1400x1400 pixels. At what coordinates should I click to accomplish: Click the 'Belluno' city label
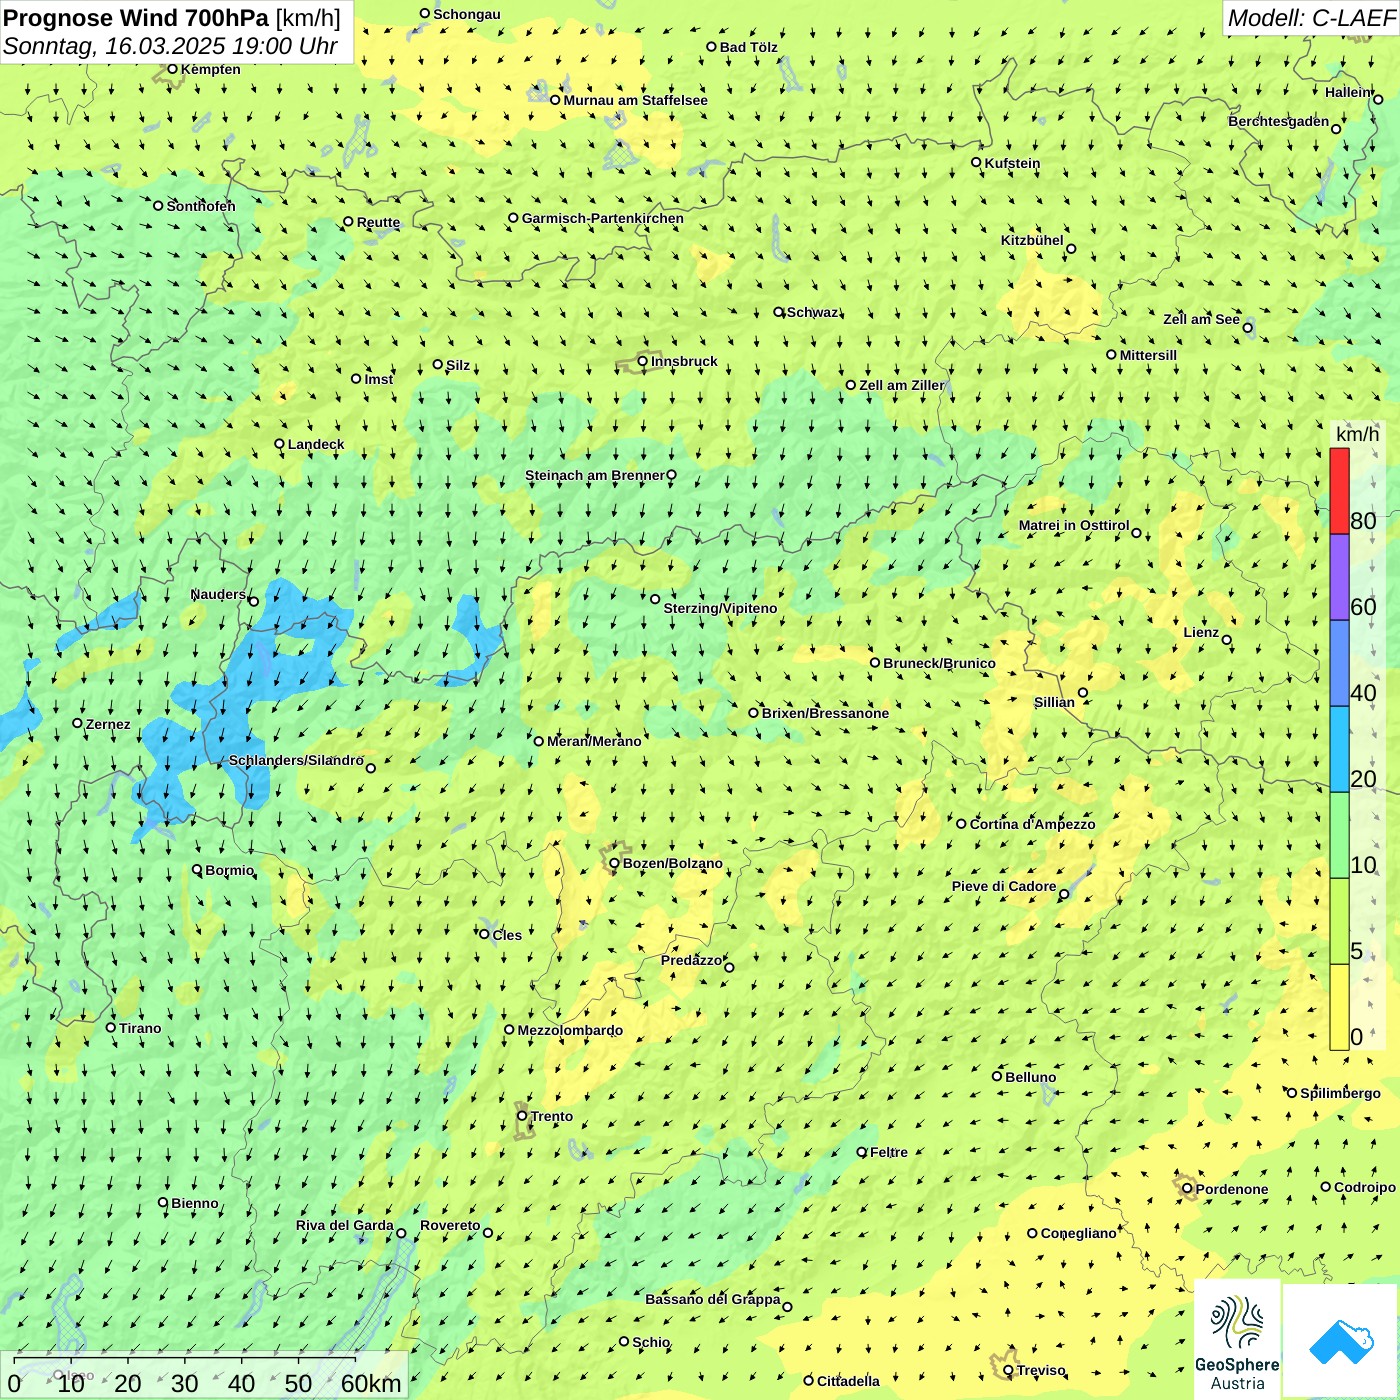(x=1030, y=1078)
